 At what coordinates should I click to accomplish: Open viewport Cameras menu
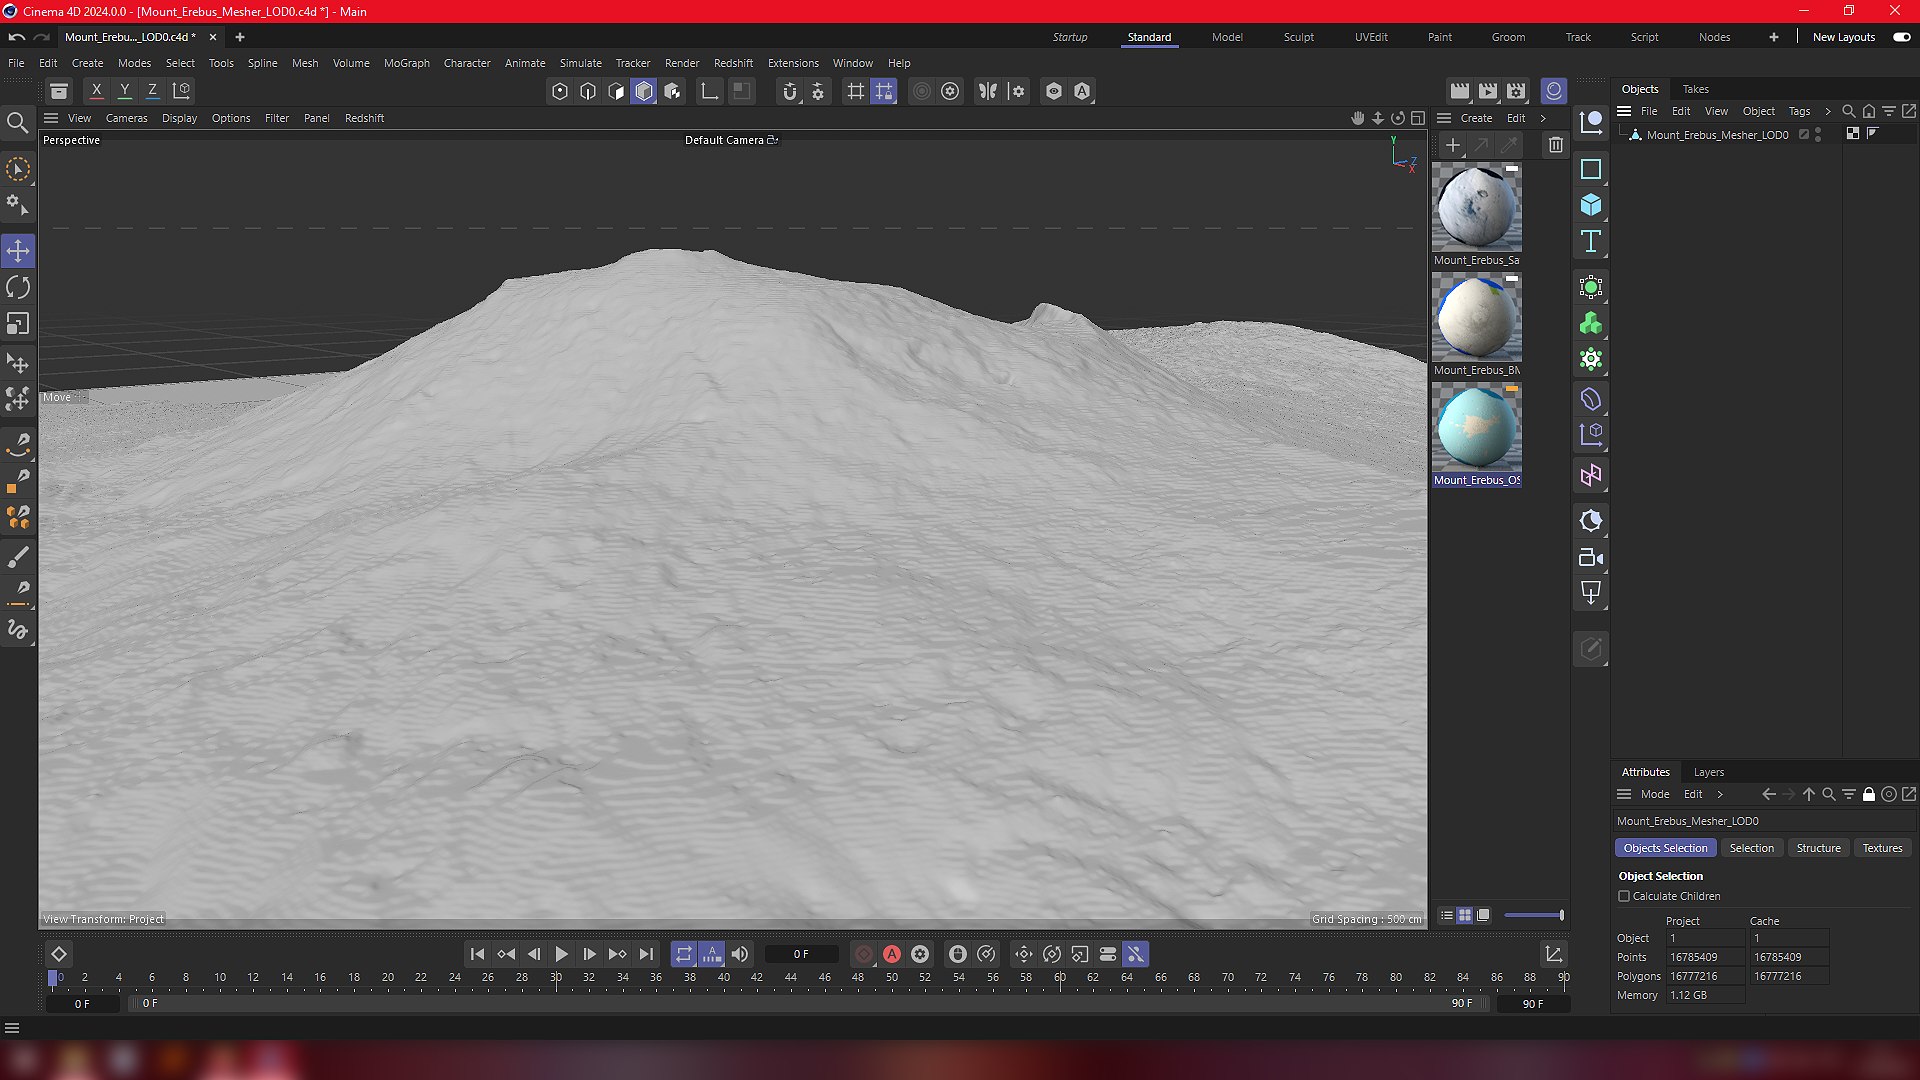tap(126, 118)
